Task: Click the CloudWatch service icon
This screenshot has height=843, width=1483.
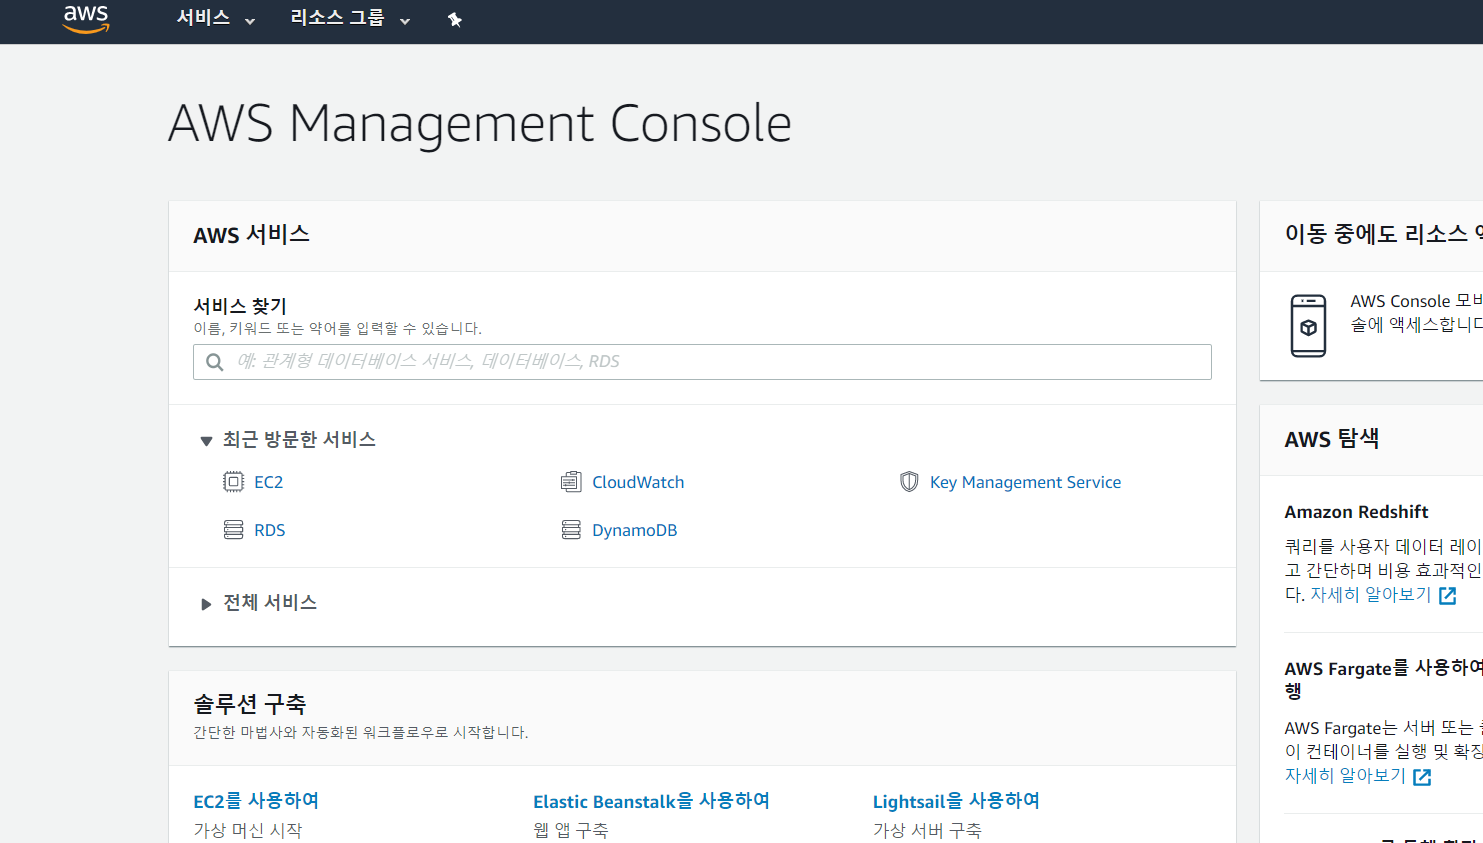Action: pyautogui.click(x=571, y=482)
